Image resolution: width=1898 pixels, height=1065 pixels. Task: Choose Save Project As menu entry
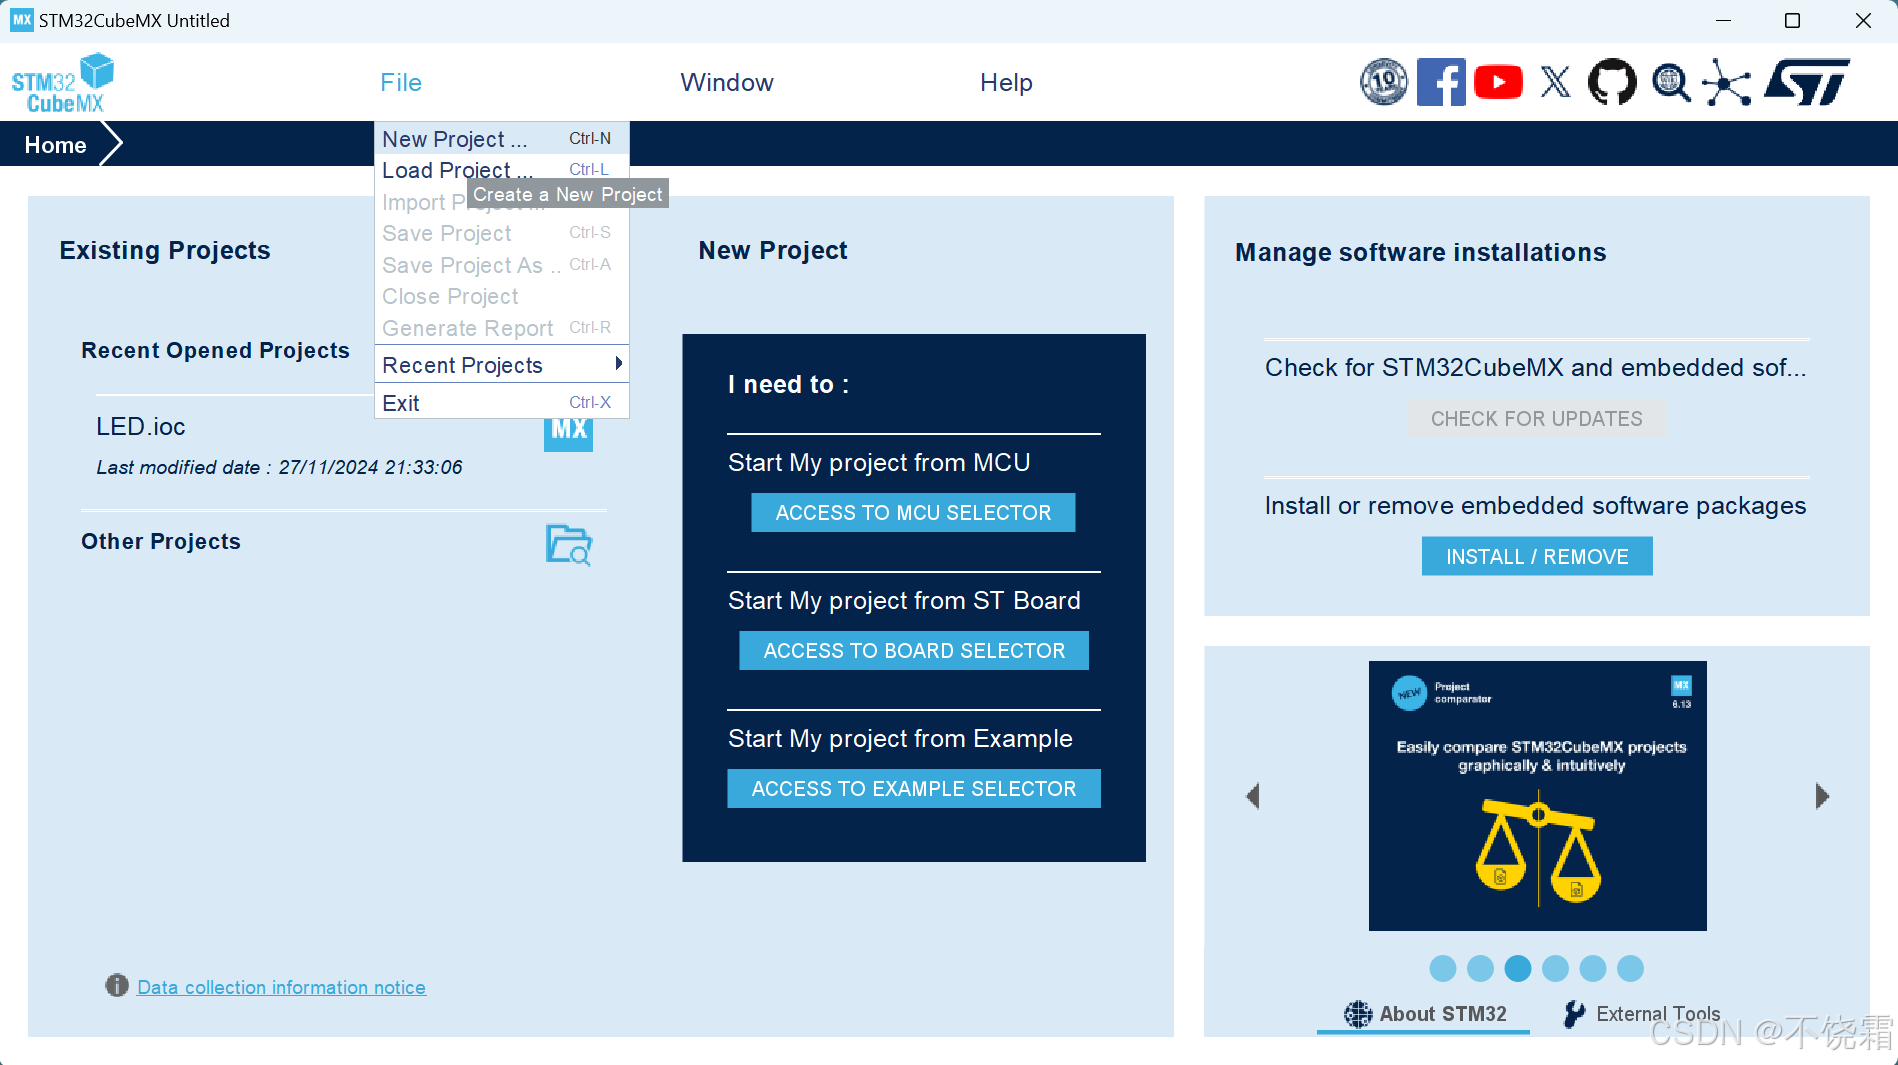(x=501, y=265)
